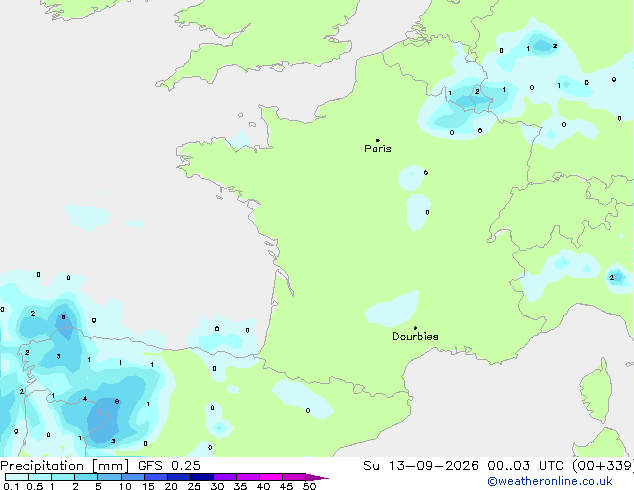Click the (00+339) forecast hour label
The height and width of the screenshot is (490, 634).
603,466
